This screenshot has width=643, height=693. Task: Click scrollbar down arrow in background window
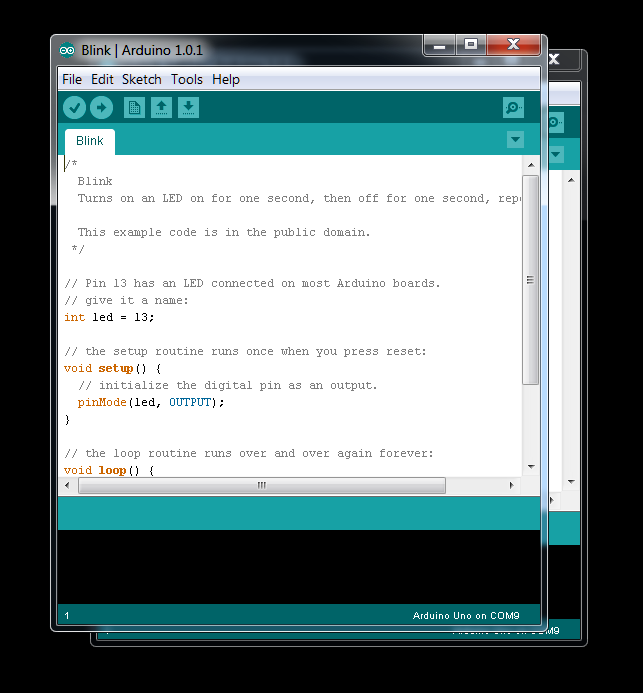click(x=571, y=482)
